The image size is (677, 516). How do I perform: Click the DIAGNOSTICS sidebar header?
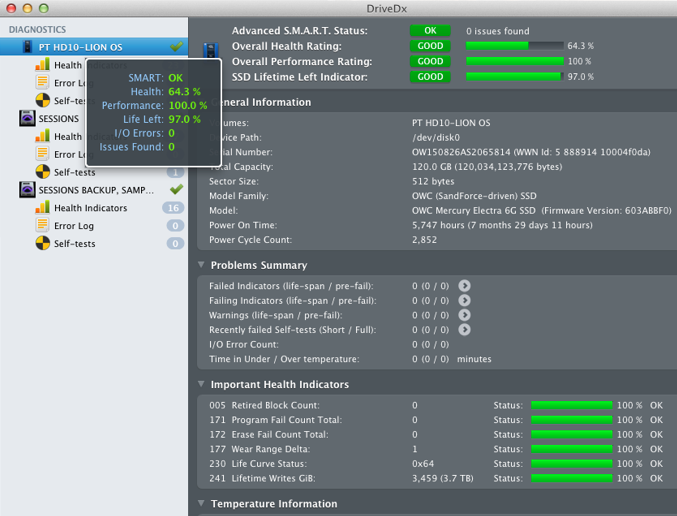(38, 29)
